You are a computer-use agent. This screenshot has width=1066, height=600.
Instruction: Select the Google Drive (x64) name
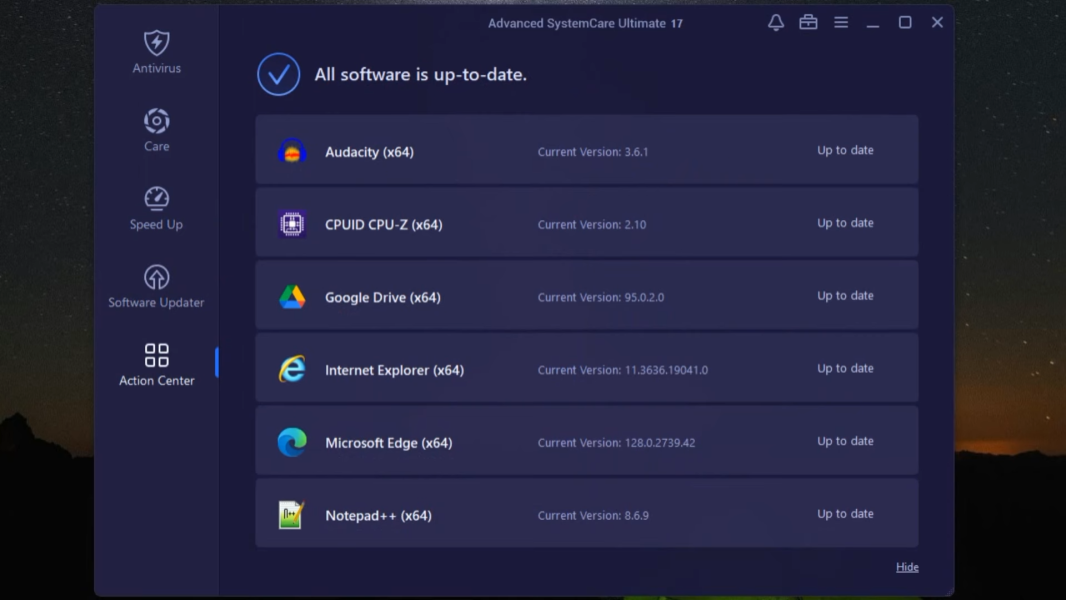coord(383,298)
